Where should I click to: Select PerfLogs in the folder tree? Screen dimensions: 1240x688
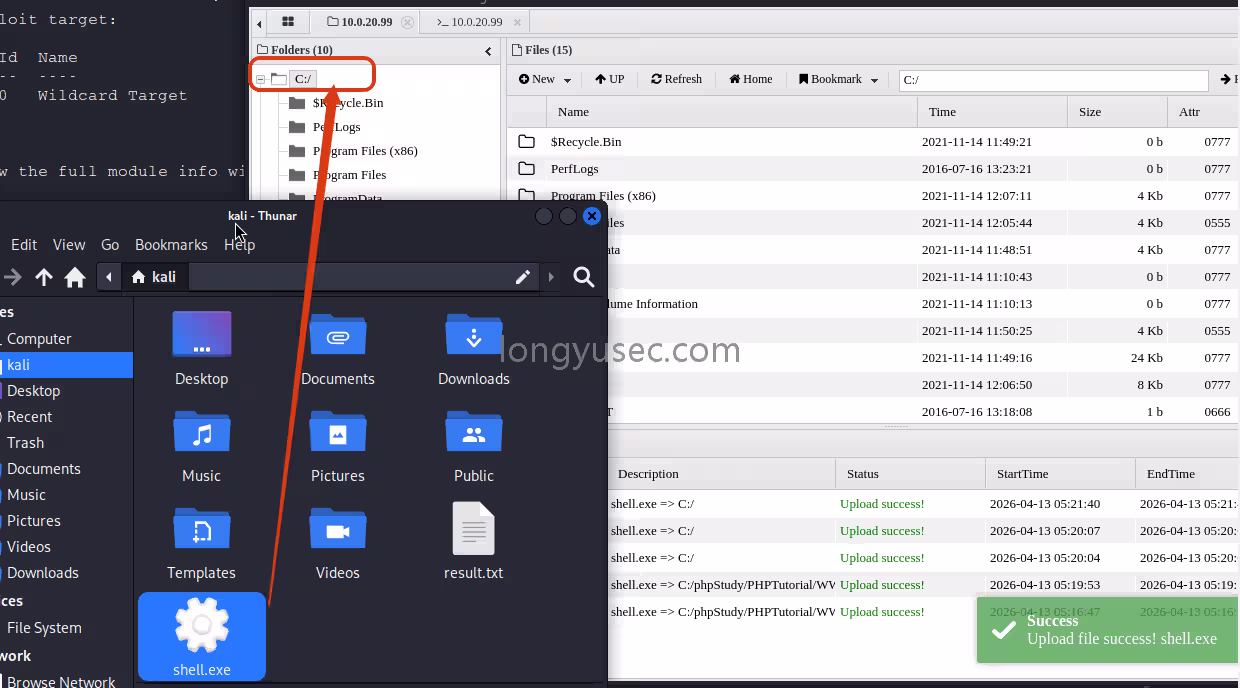point(337,127)
